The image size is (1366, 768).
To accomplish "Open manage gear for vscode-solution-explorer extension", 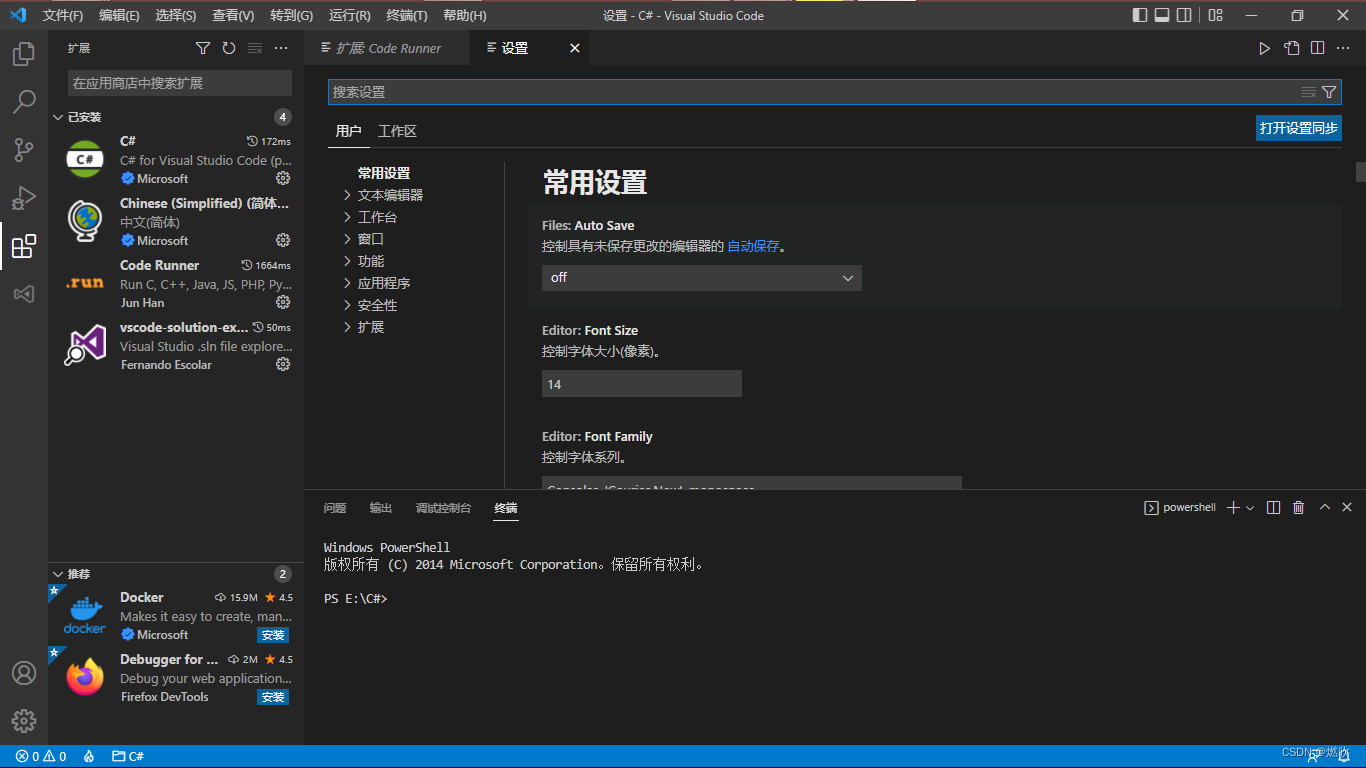I will coord(283,364).
